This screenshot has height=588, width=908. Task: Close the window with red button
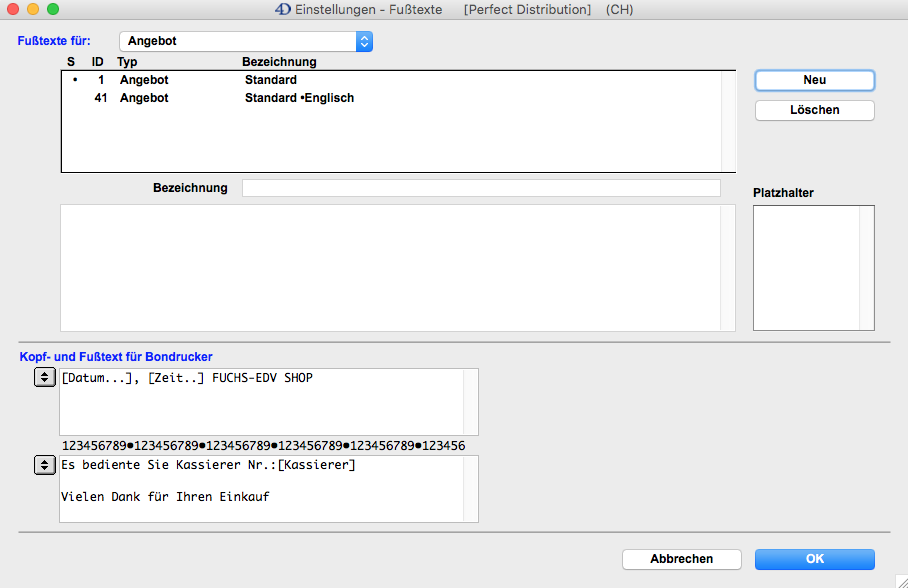pyautogui.click(x=13, y=9)
